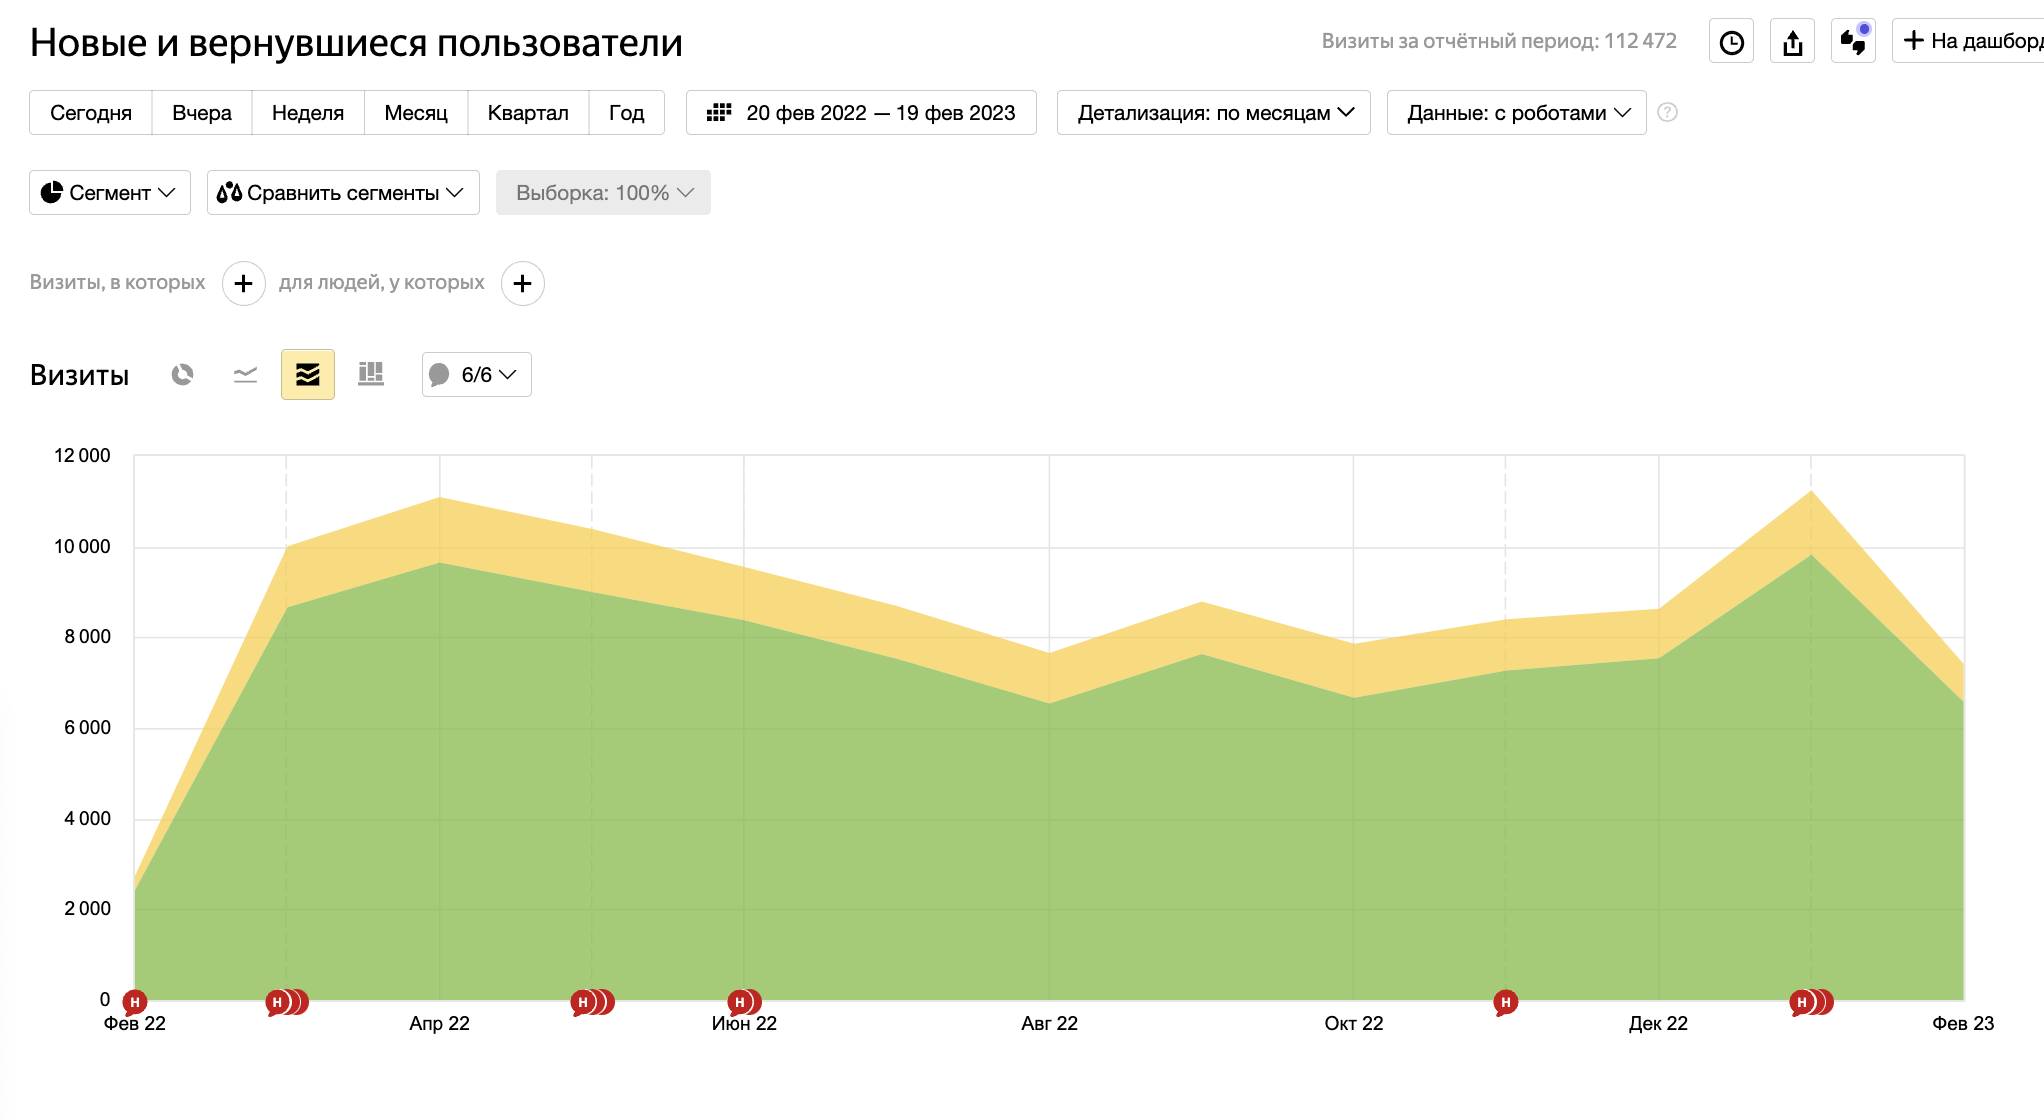2044x1120 pixels.
Task: Click the export/share report icon
Action: tap(1792, 42)
